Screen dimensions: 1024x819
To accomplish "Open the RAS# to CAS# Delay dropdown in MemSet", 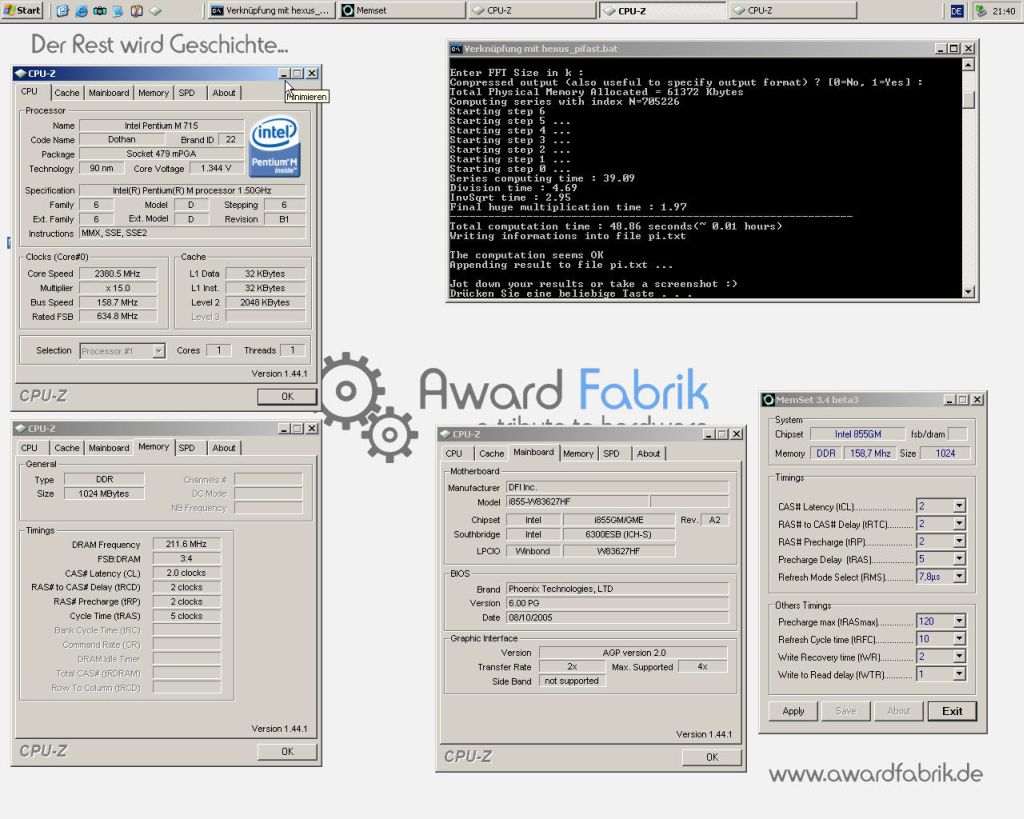I will click(x=959, y=524).
